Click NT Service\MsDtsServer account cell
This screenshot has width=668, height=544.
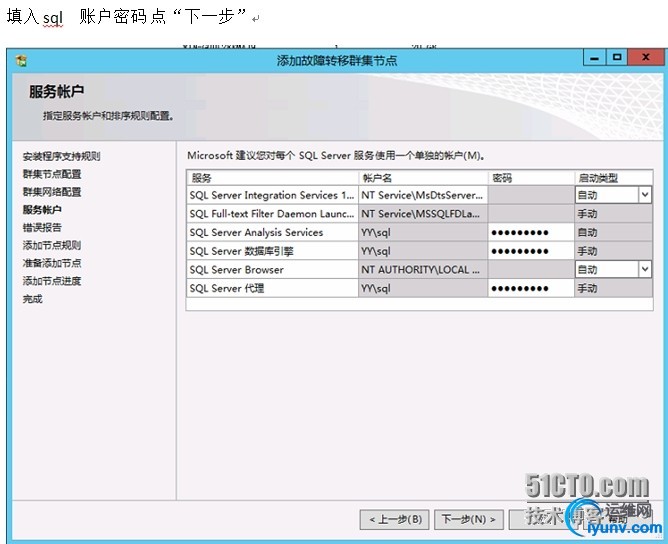[x=423, y=195]
